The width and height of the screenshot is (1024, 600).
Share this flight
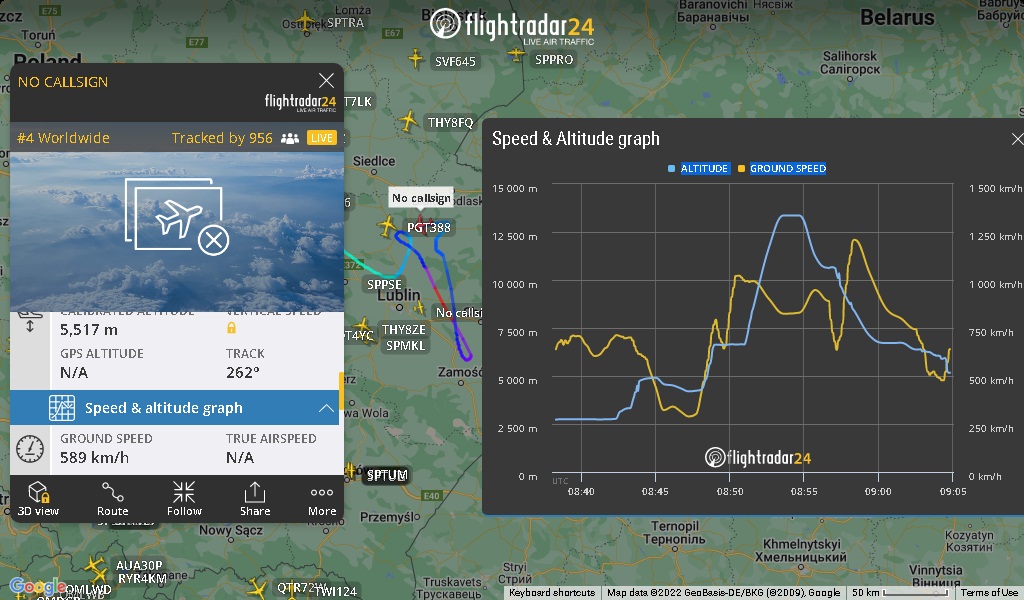(x=255, y=499)
